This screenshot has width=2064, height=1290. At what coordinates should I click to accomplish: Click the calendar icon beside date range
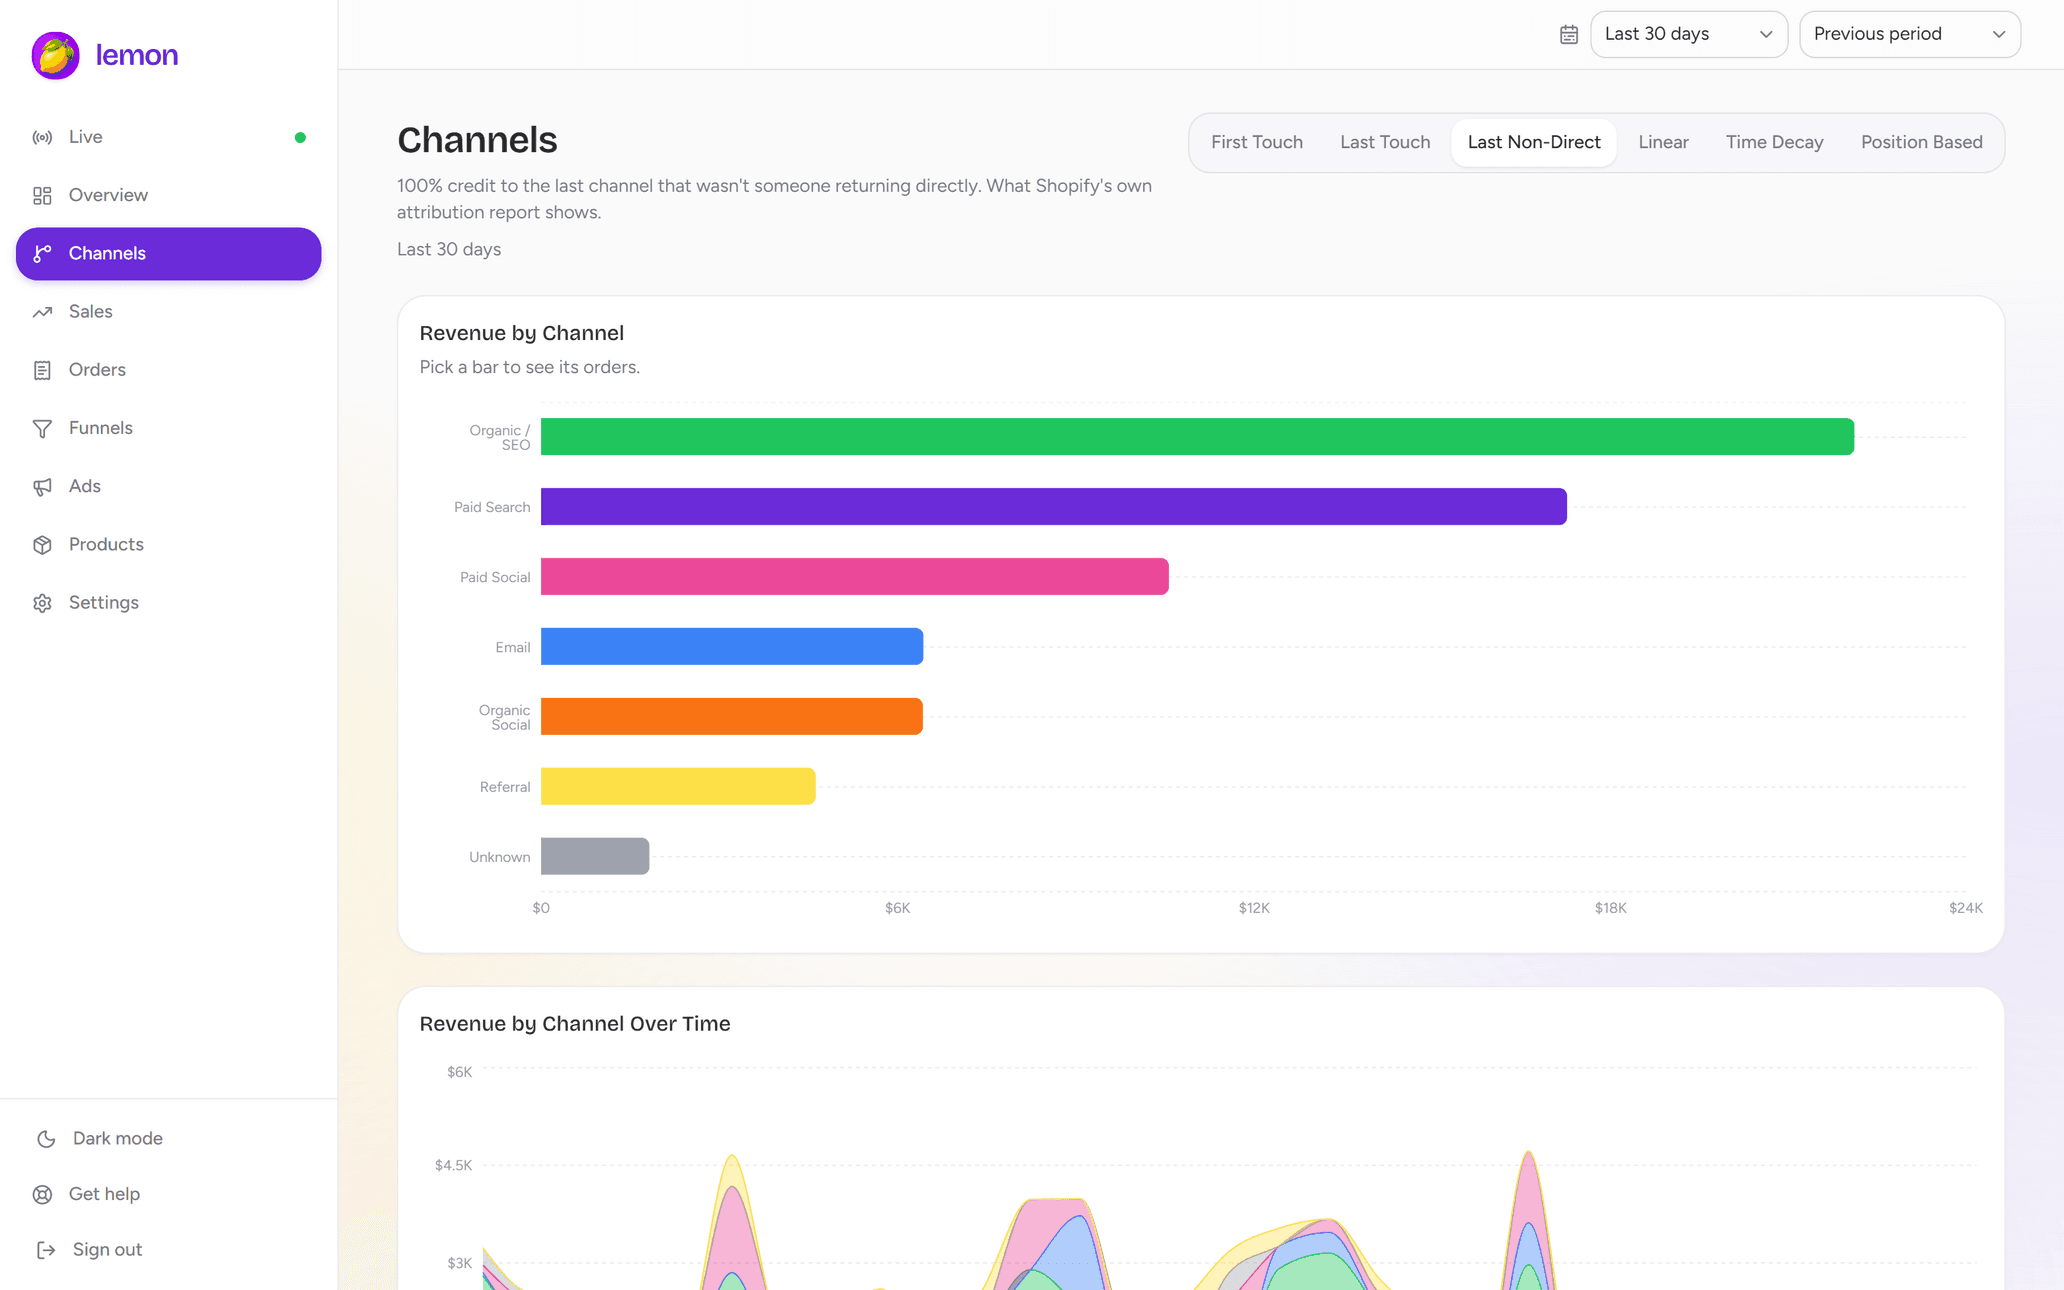coord(1569,34)
